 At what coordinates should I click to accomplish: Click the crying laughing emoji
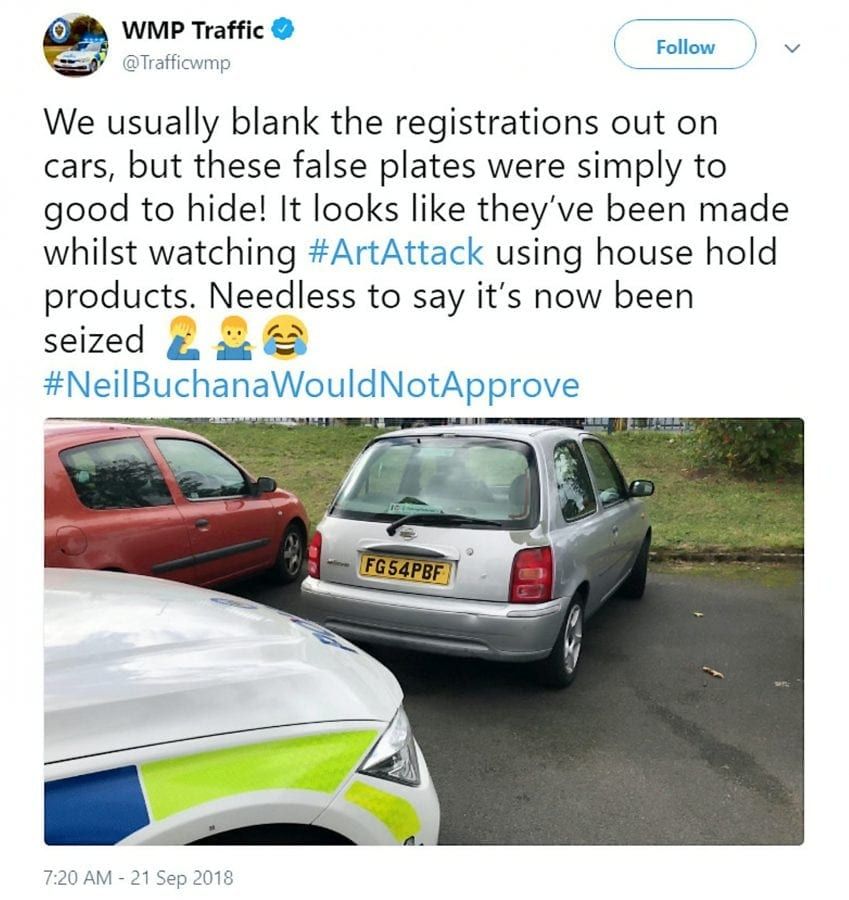click(x=285, y=338)
